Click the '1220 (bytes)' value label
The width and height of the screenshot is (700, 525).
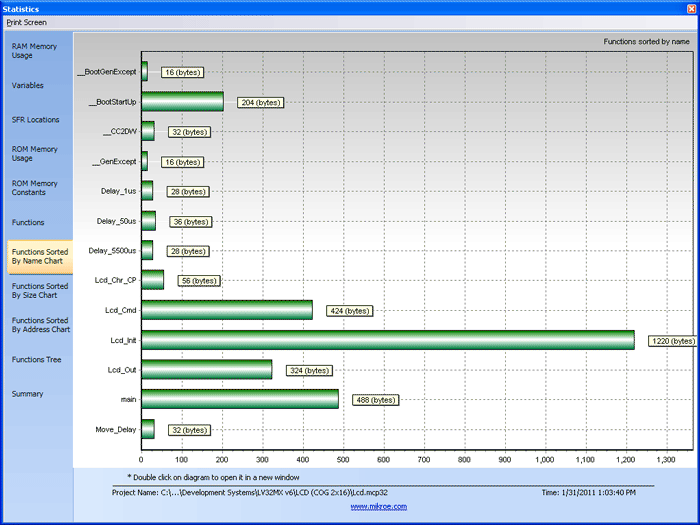673,341
